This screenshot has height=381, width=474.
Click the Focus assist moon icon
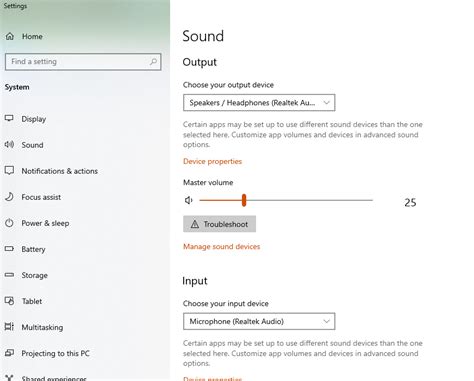coord(9,197)
